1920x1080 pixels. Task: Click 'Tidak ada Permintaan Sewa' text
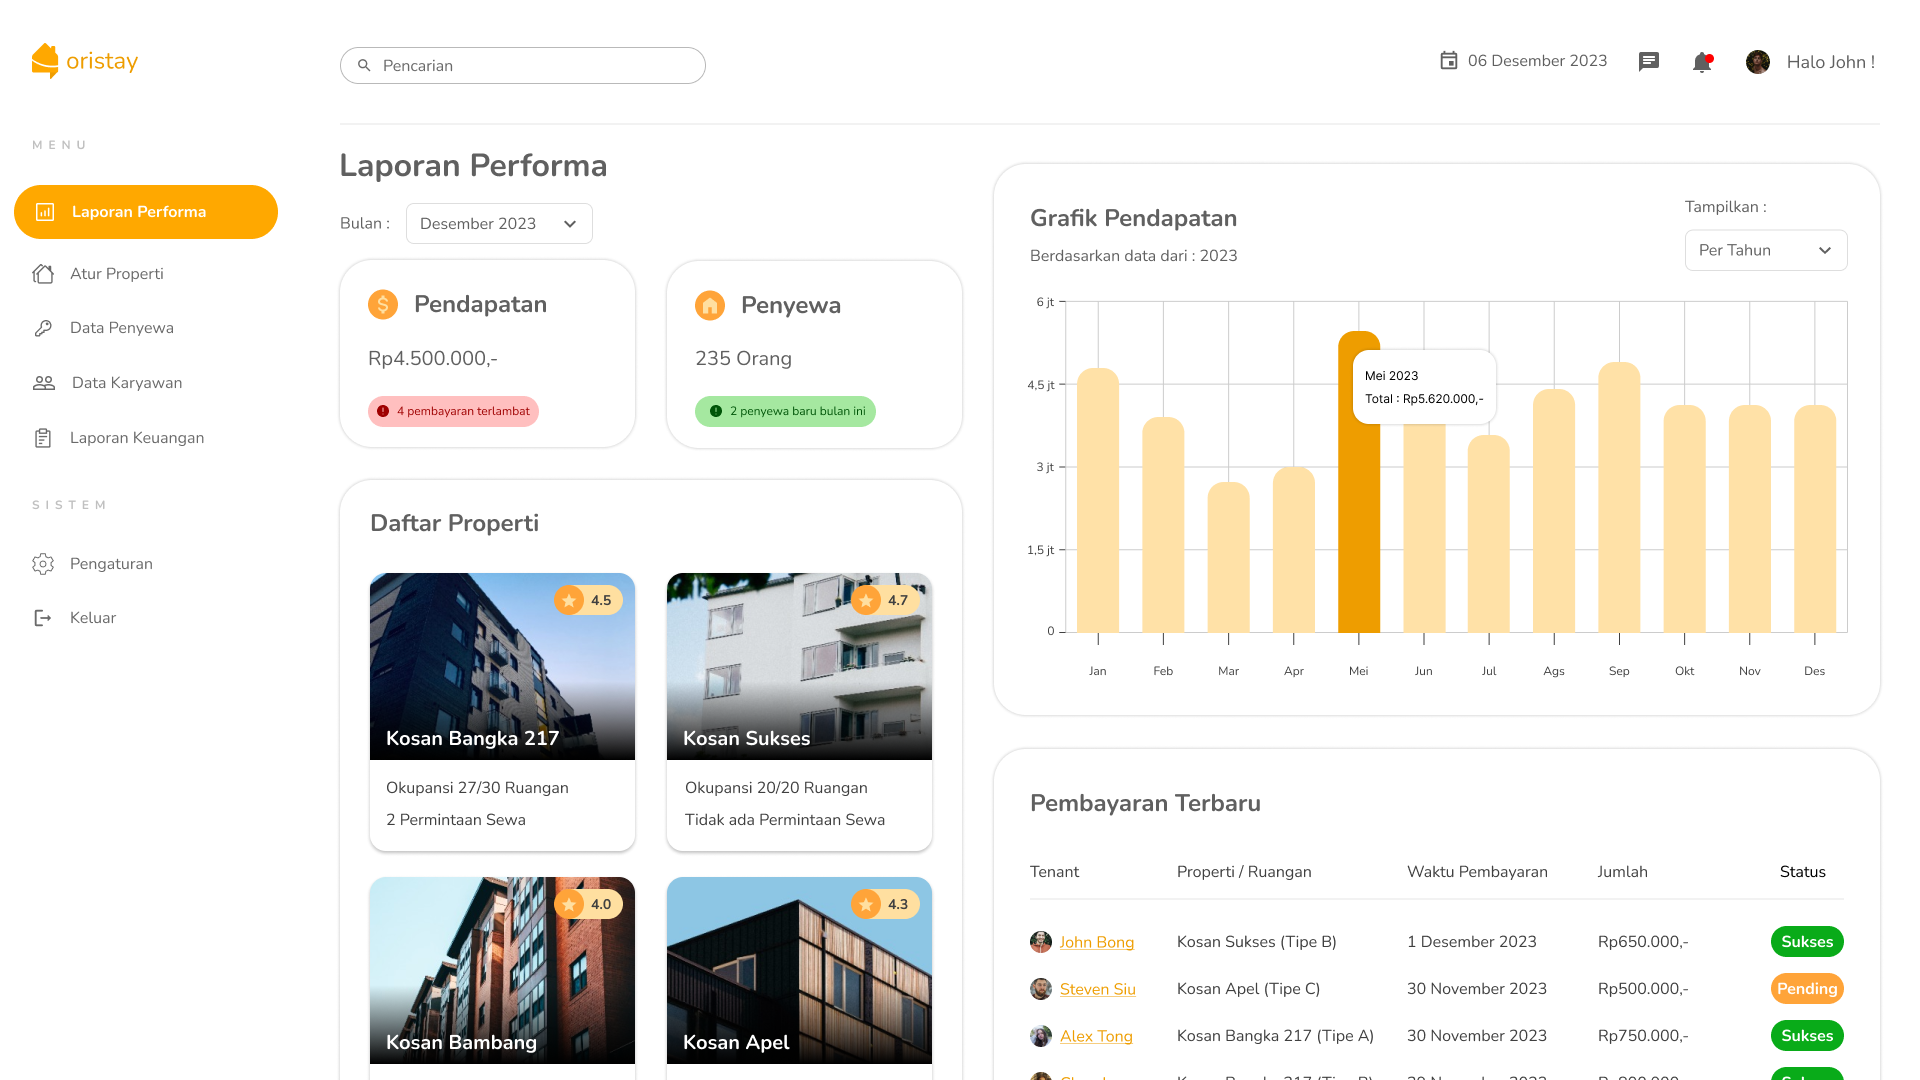coord(785,820)
